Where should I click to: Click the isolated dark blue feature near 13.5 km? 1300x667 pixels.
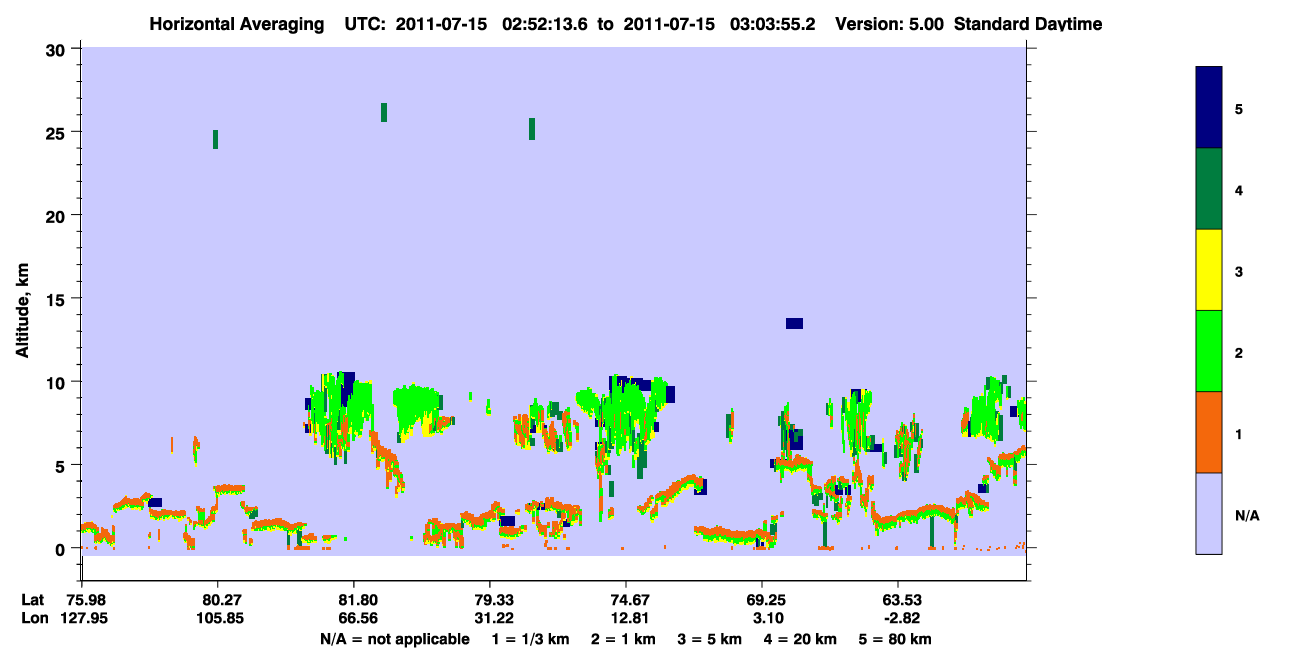coord(794,323)
